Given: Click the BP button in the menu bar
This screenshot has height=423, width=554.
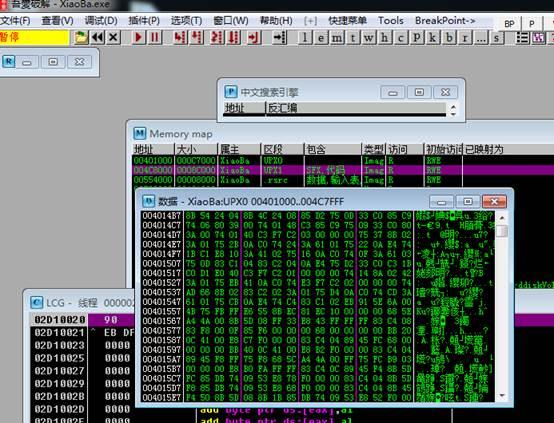Looking at the screenshot, I should (509, 24).
